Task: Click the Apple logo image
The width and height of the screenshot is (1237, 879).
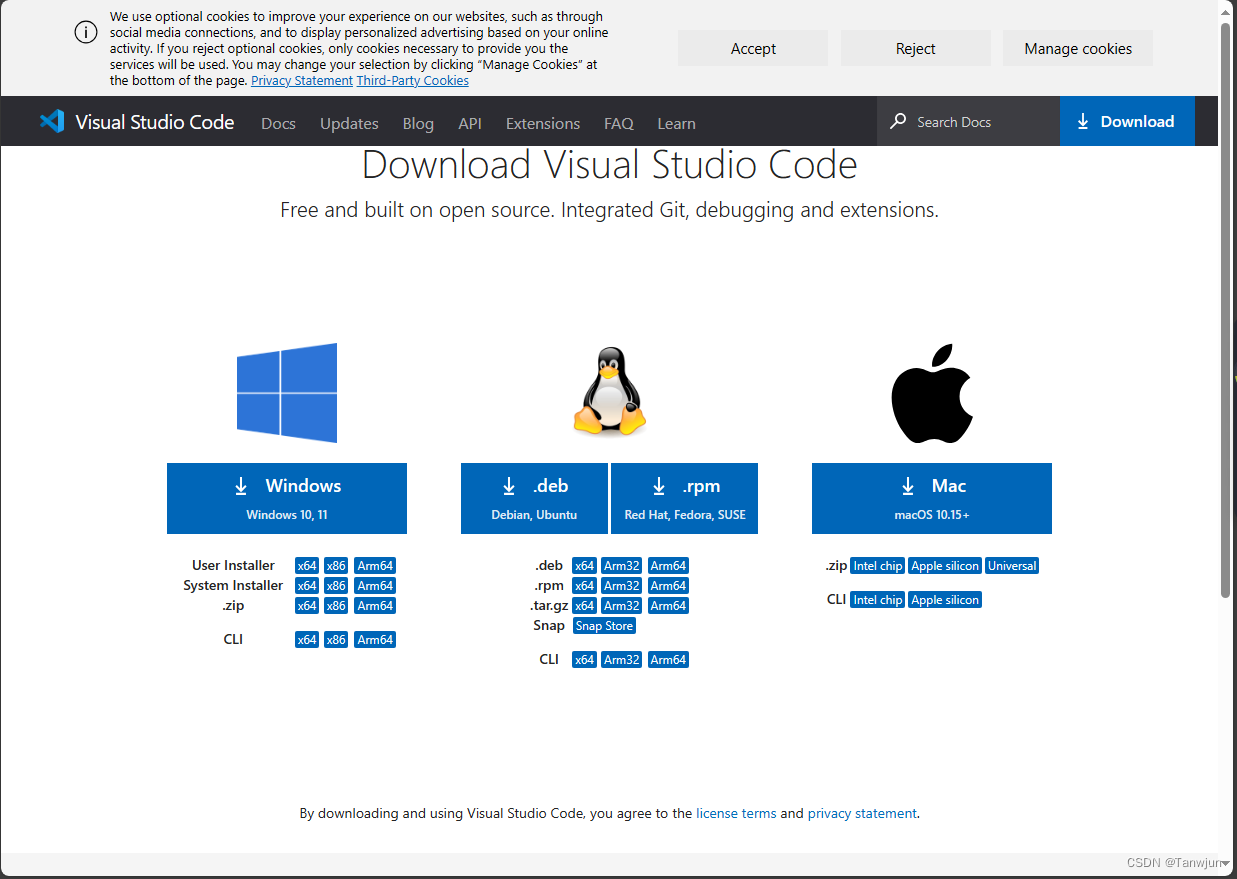Action: click(932, 394)
